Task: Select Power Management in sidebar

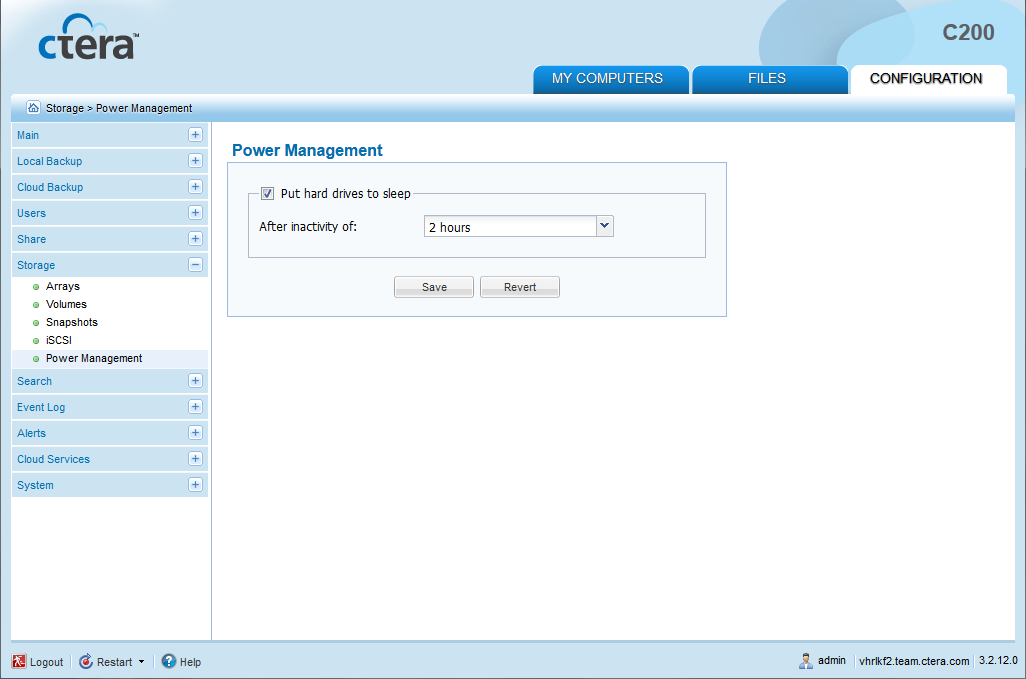Action: 94,358
